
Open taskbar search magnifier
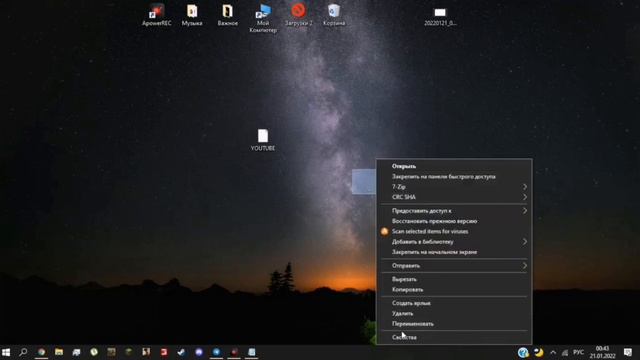click(23, 352)
